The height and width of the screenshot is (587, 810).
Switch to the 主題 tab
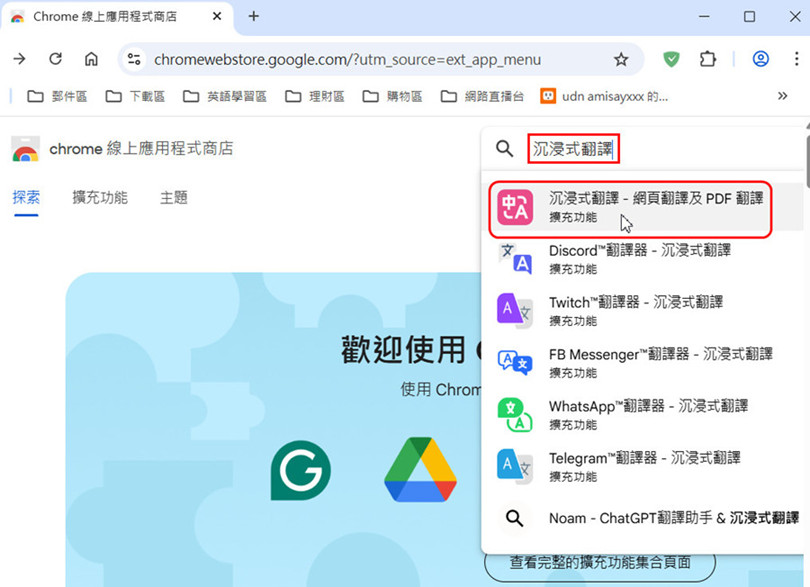coord(174,197)
